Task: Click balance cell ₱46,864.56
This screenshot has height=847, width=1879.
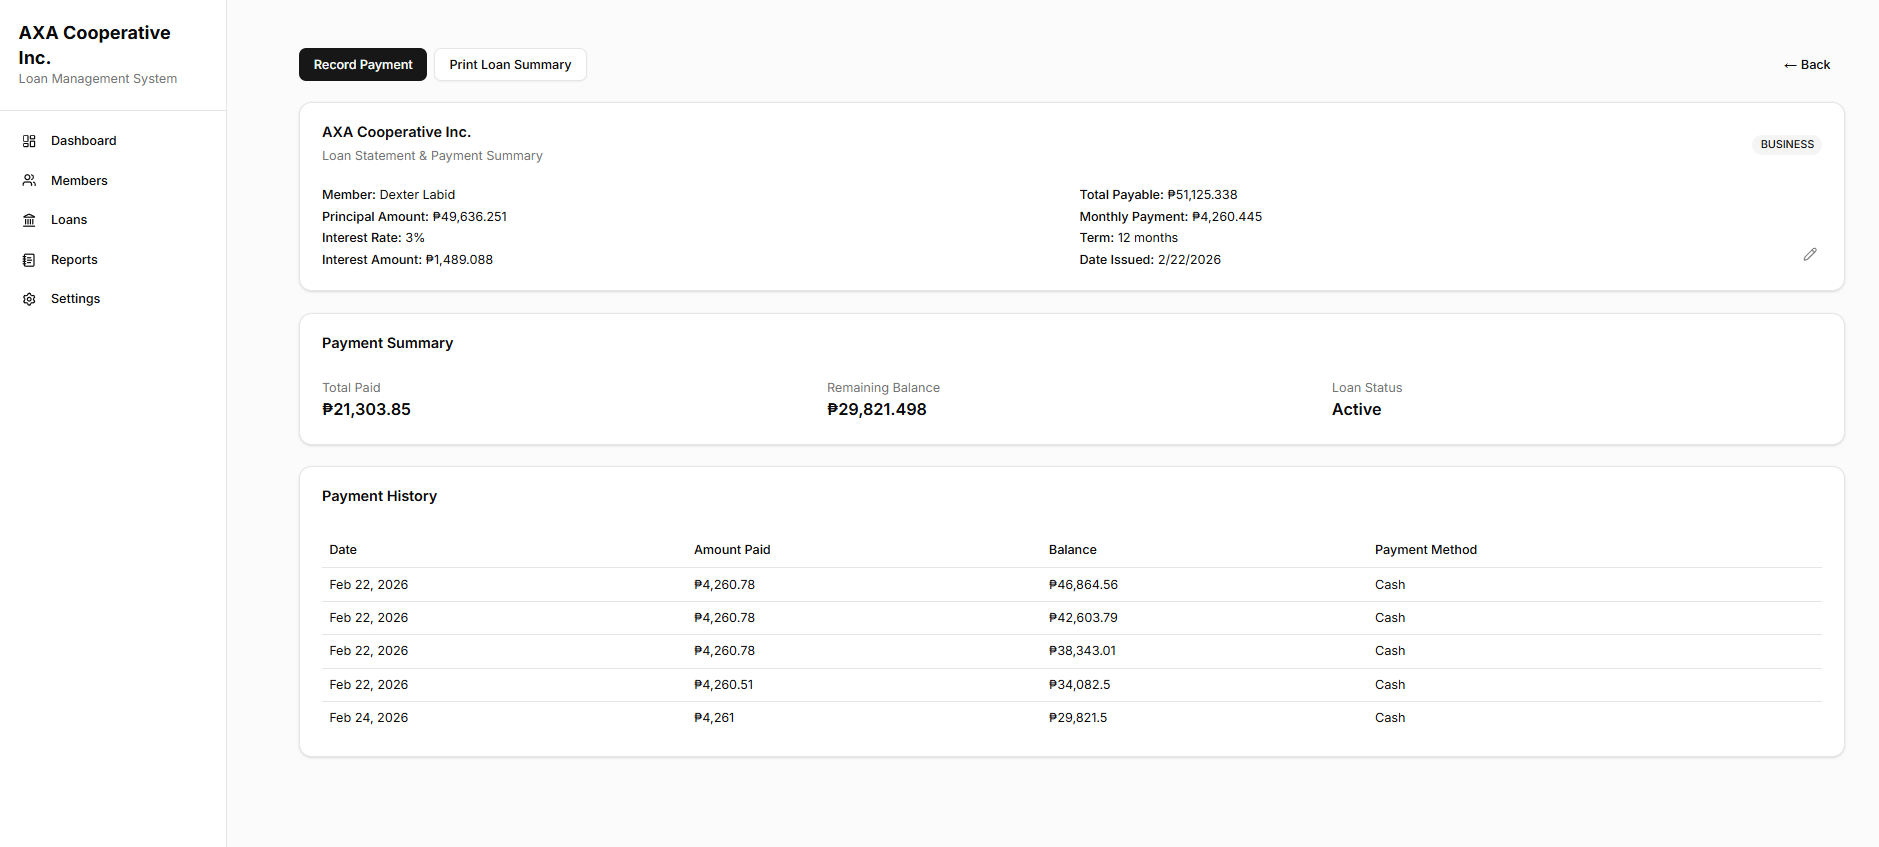Action: 1083,585
